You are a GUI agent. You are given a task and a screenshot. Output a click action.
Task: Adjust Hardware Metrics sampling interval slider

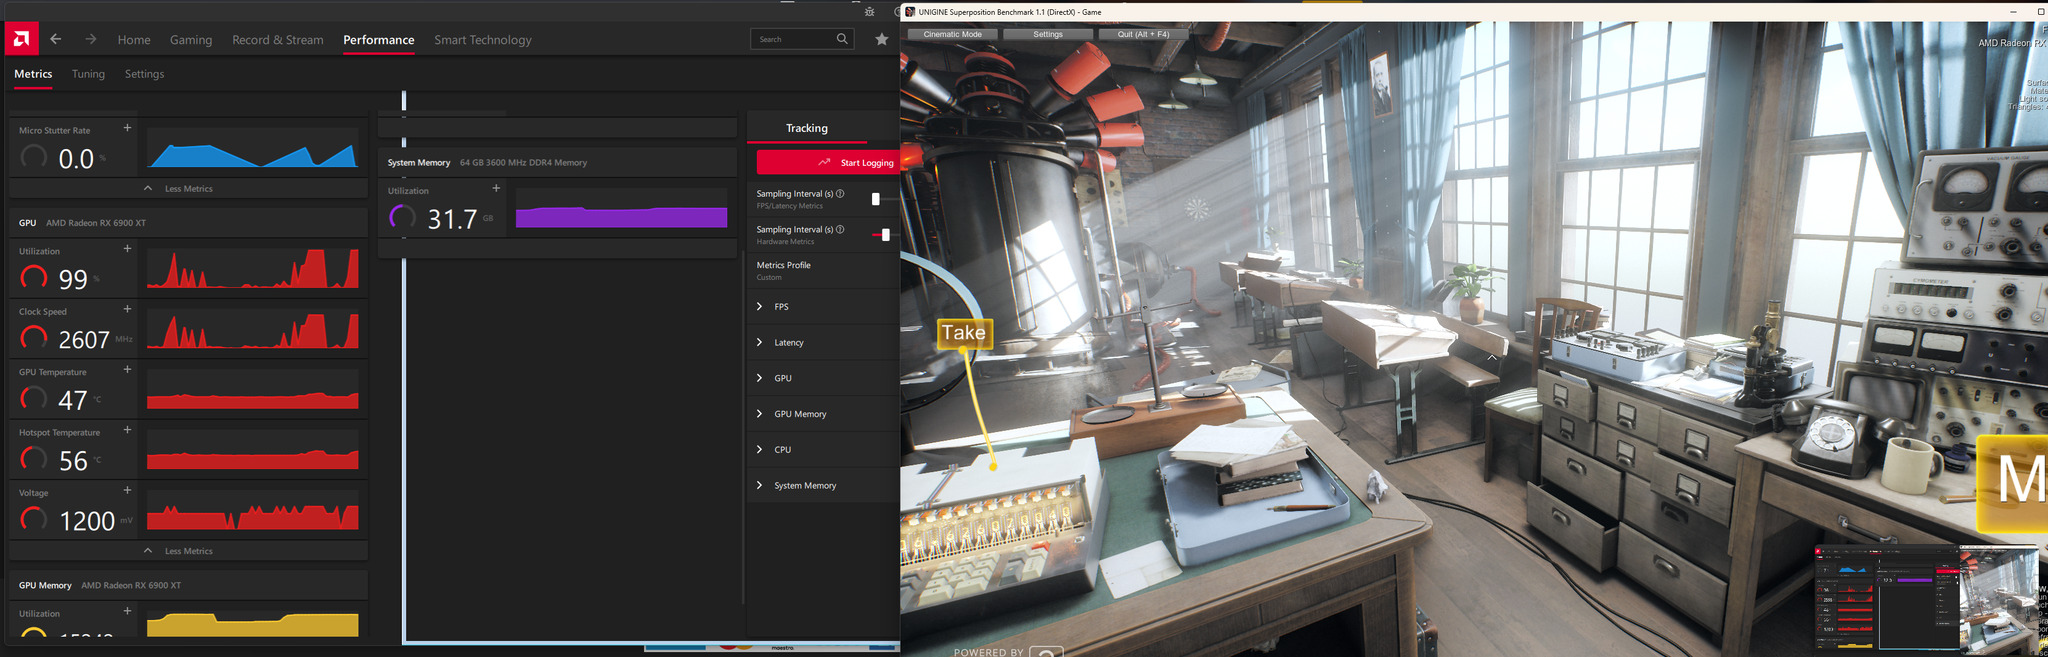point(886,235)
